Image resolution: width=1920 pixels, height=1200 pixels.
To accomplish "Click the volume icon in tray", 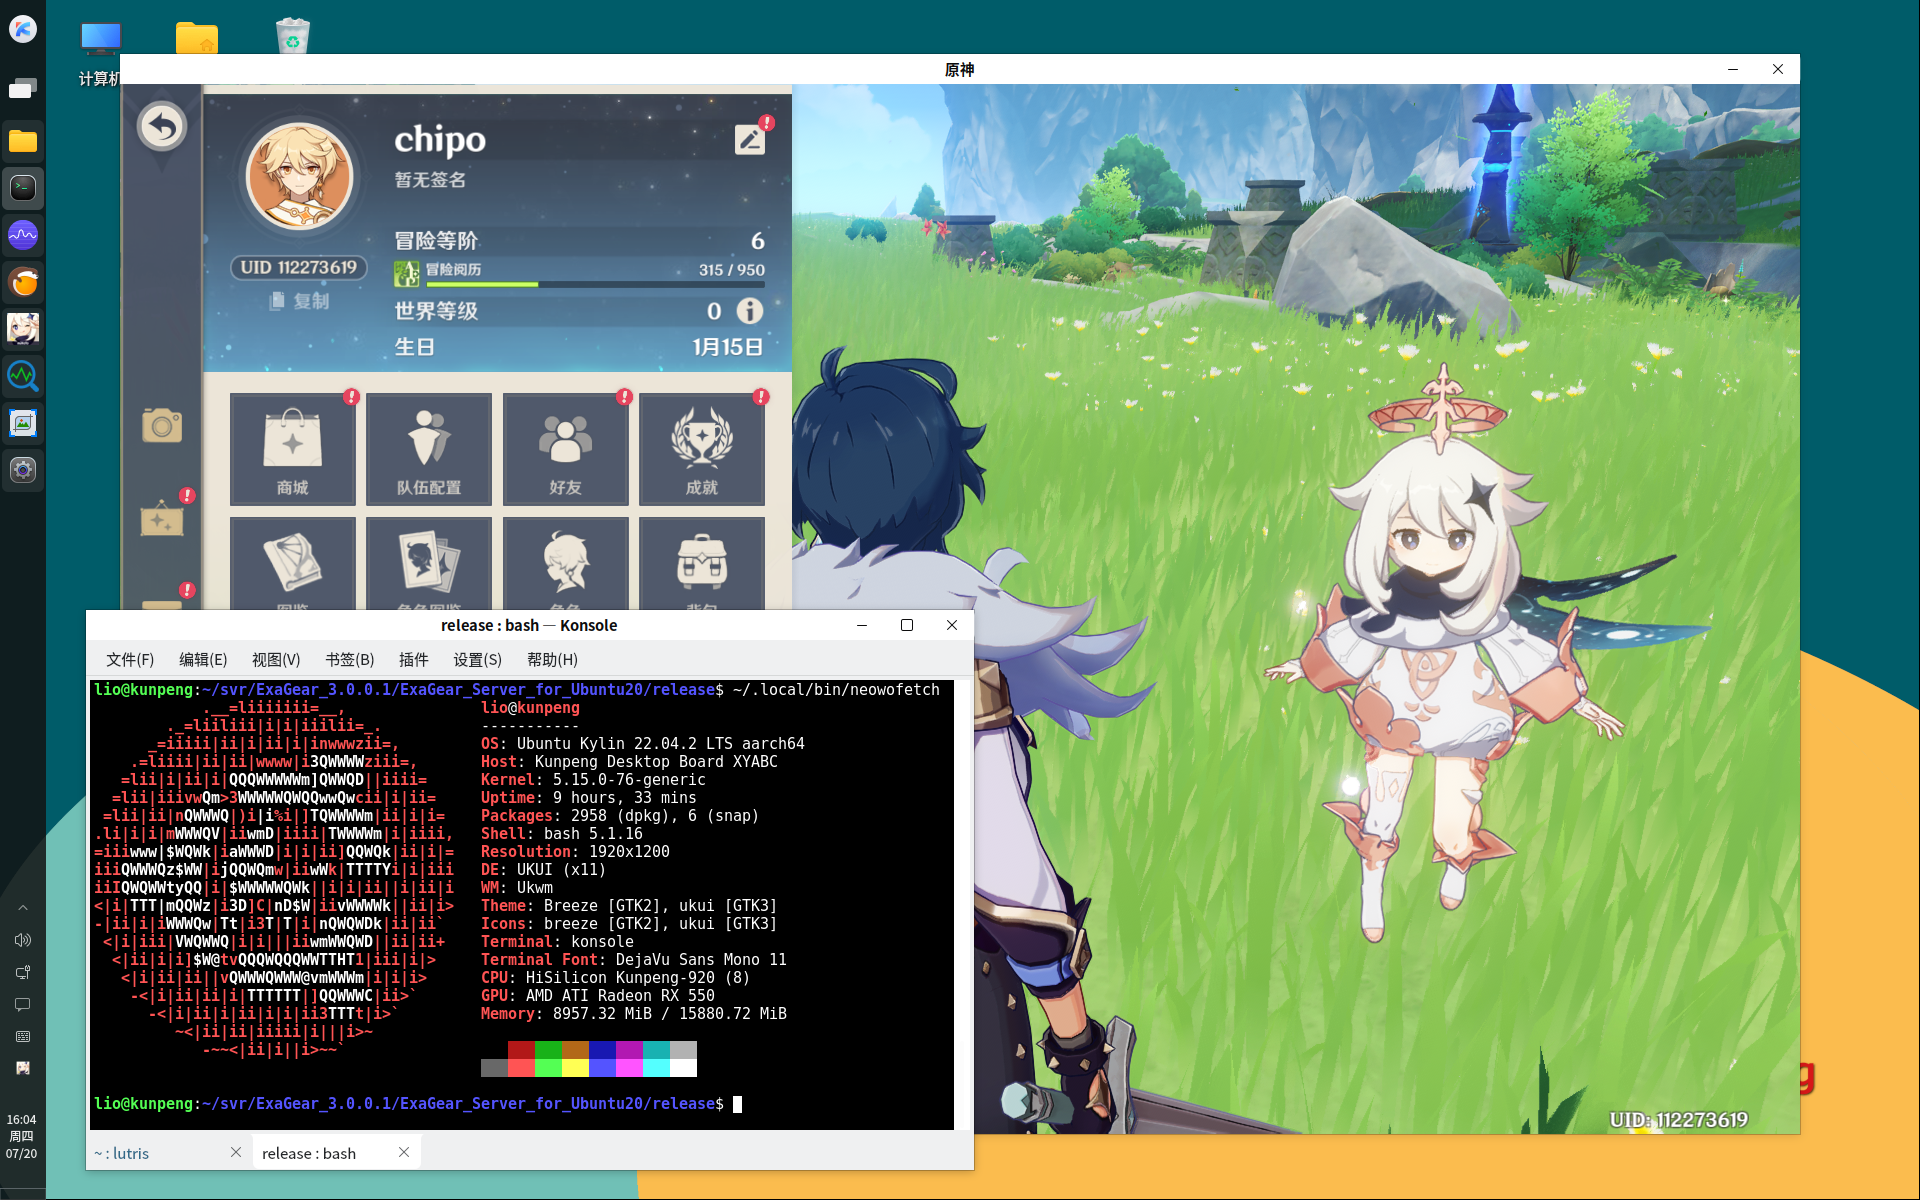I will (23, 940).
